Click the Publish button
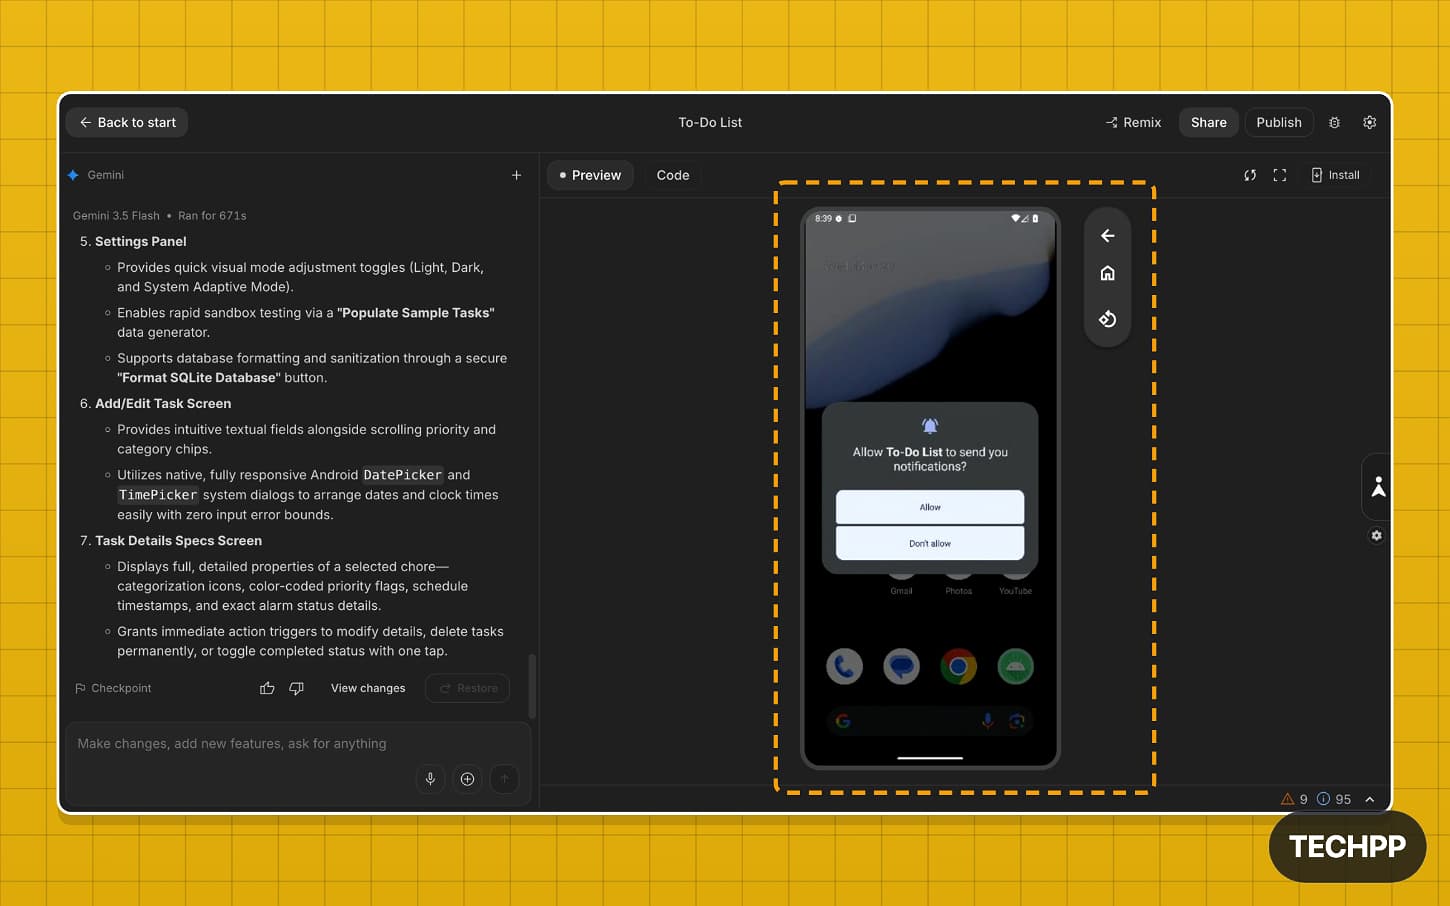1450x906 pixels. coord(1279,122)
